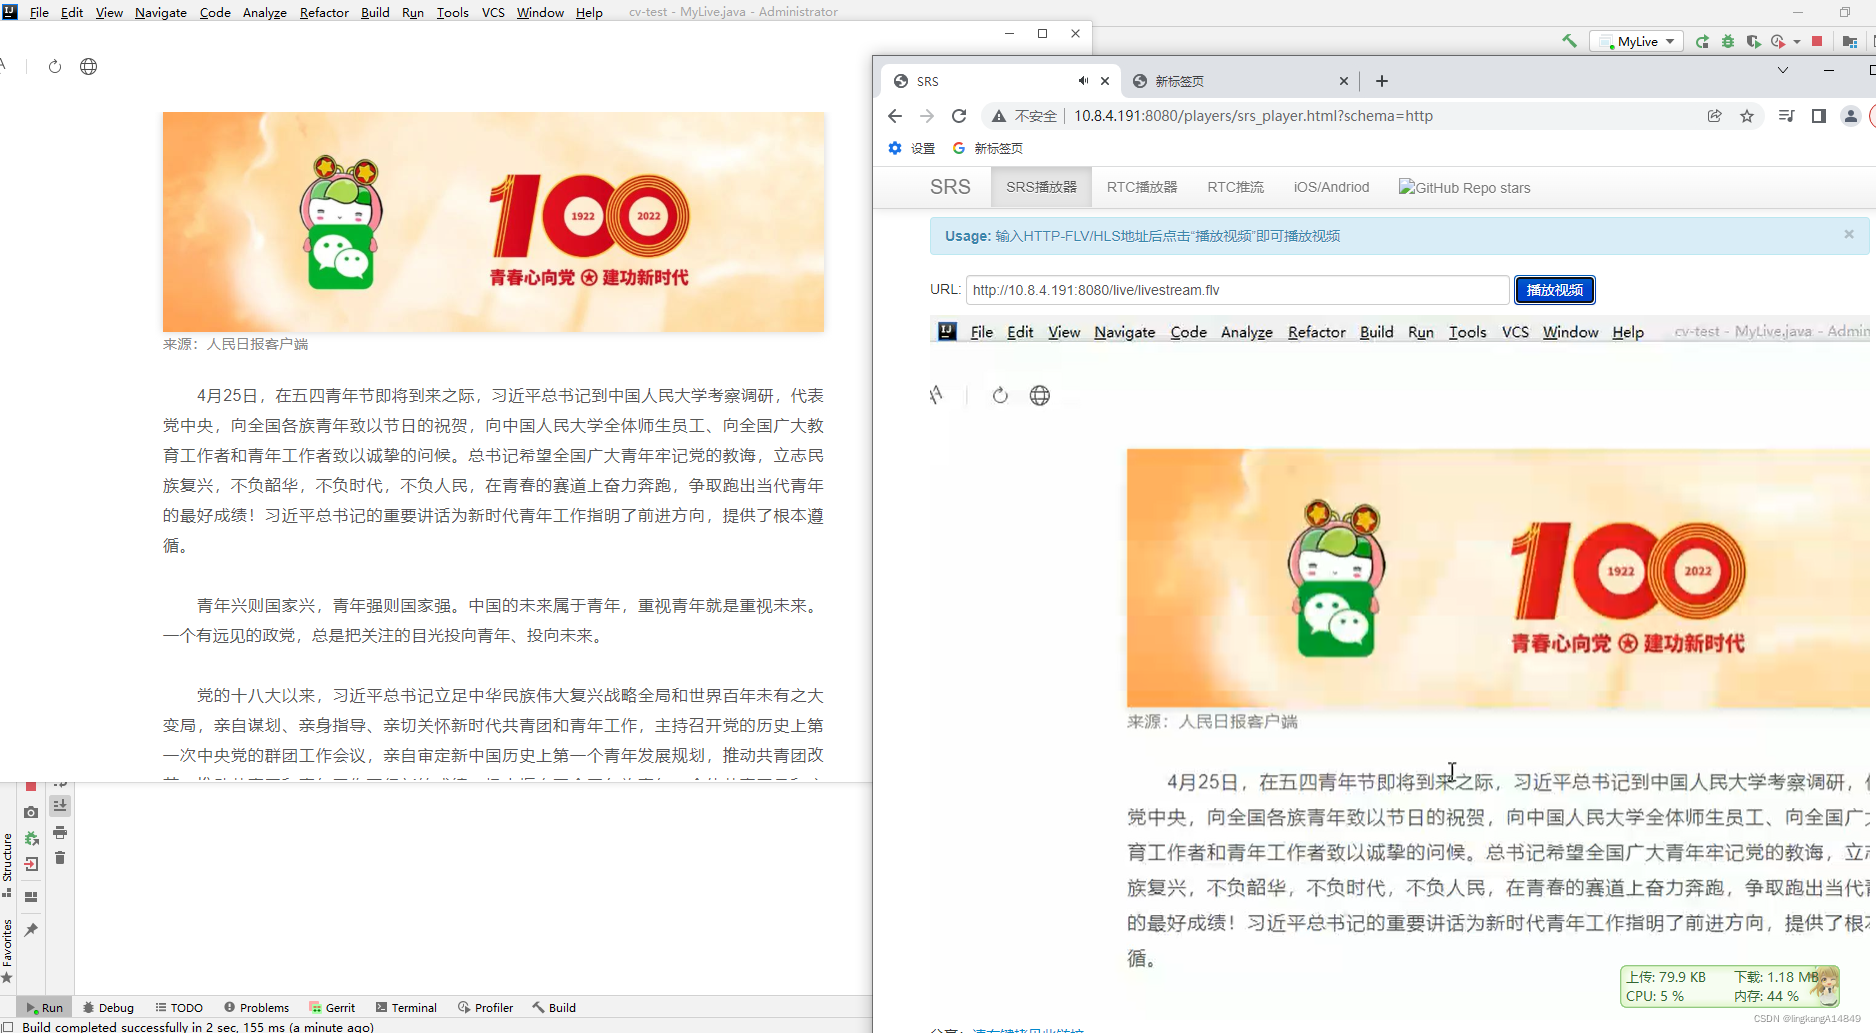Debug MyLive using the top toolbar bug icon
This screenshot has height=1033, width=1876.
tap(1728, 41)
